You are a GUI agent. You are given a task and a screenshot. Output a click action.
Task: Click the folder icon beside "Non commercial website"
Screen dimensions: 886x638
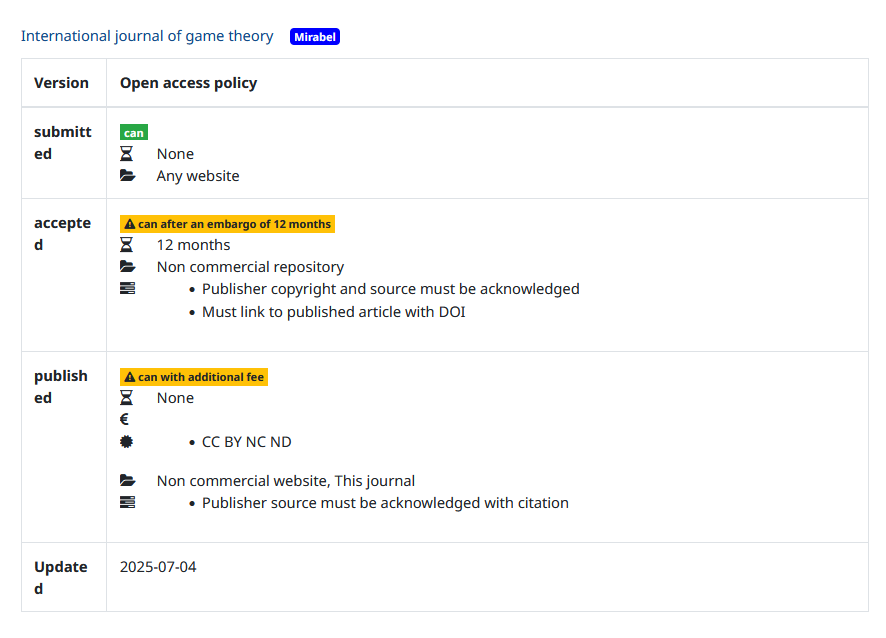coord(127,481)
